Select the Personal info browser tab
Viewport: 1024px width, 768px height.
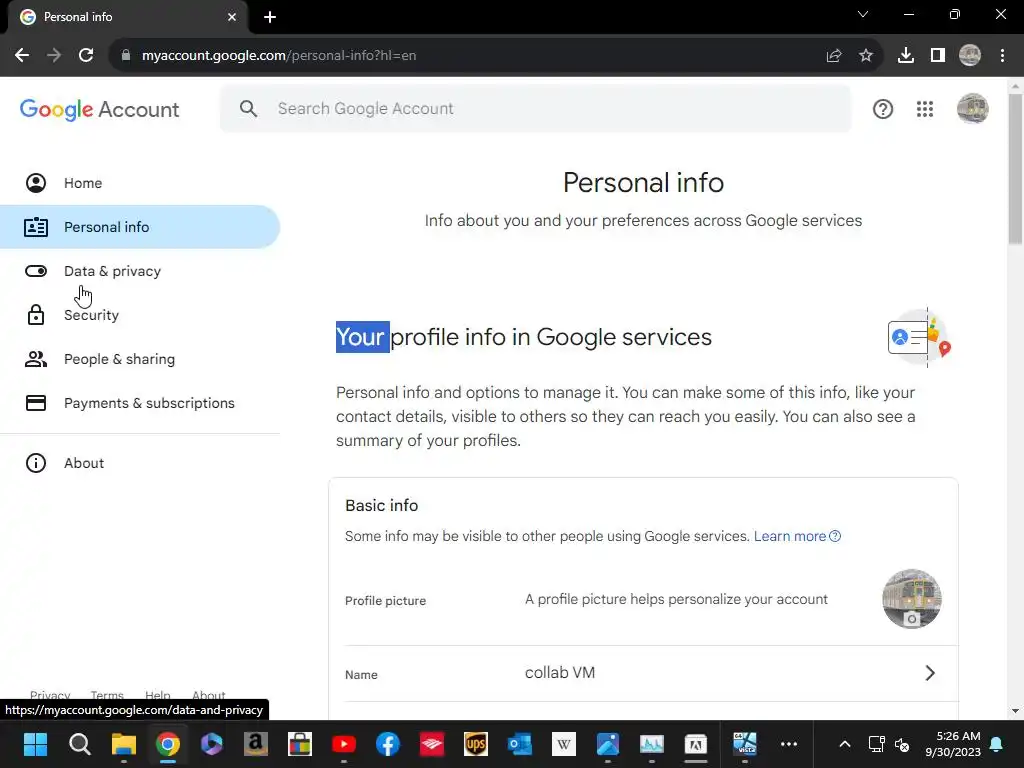128,17
